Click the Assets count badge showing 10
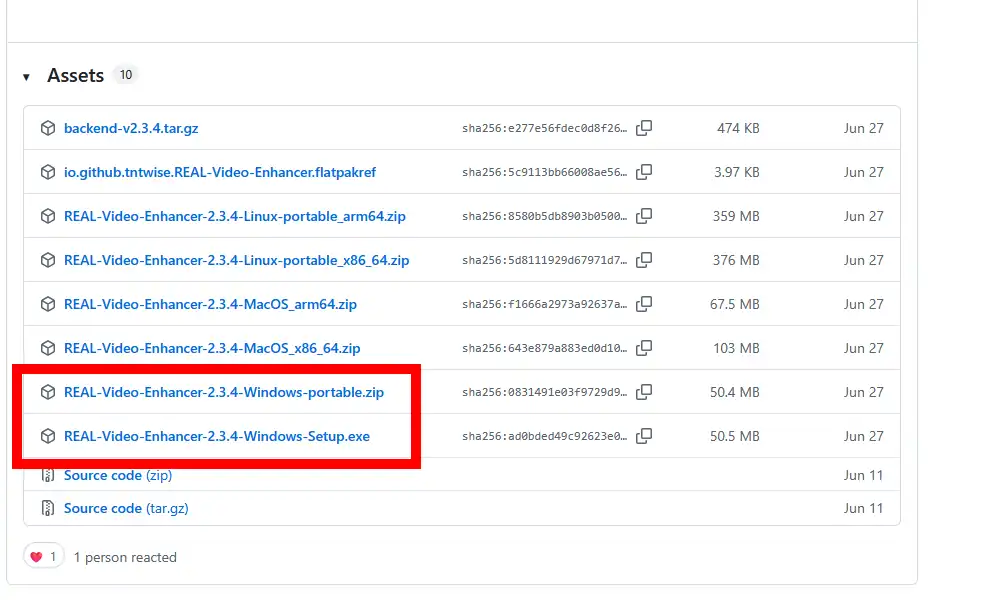Screen dimensions: 1000x600 (x=126, y=75)
